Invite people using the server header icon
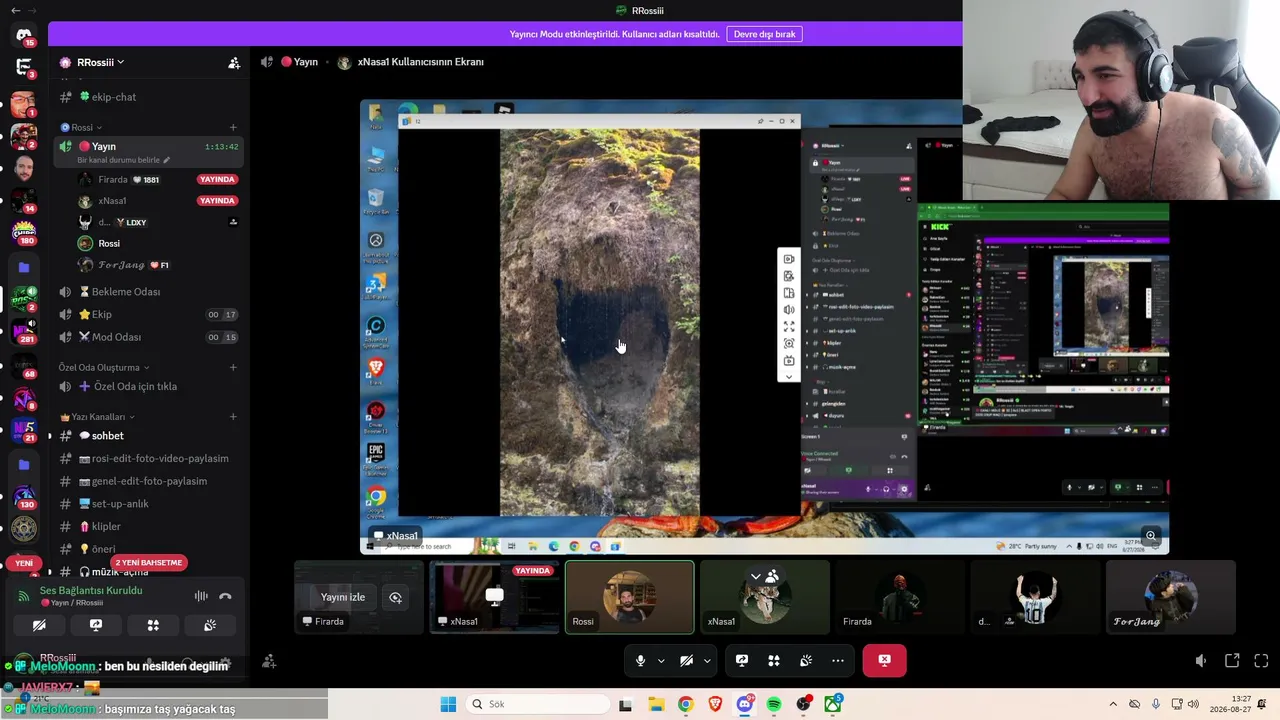Screen dimensions: 1280x720 (234, 63)
